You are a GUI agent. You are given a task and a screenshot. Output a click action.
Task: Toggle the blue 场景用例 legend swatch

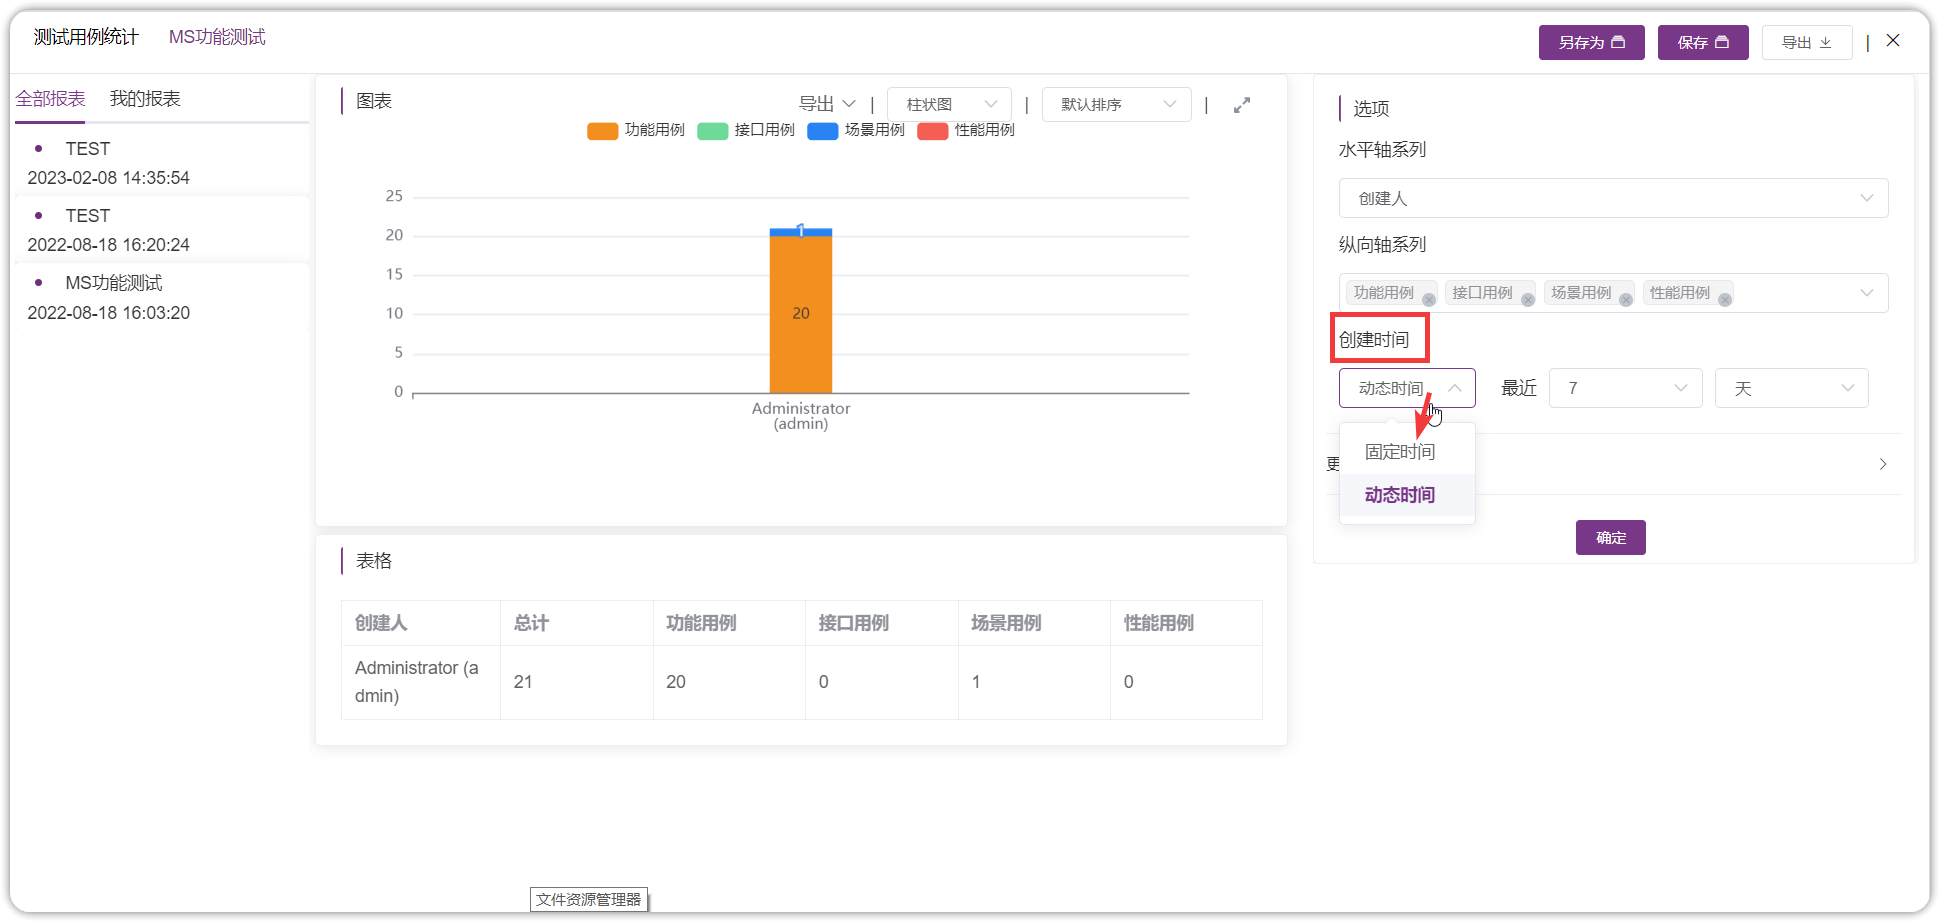(x=822, y=131)
